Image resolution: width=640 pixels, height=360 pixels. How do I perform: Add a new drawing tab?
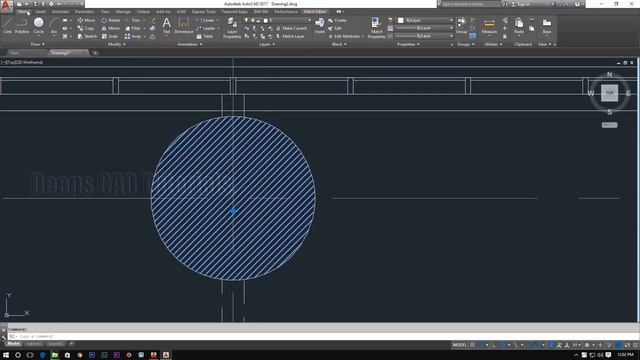point(95,53)
